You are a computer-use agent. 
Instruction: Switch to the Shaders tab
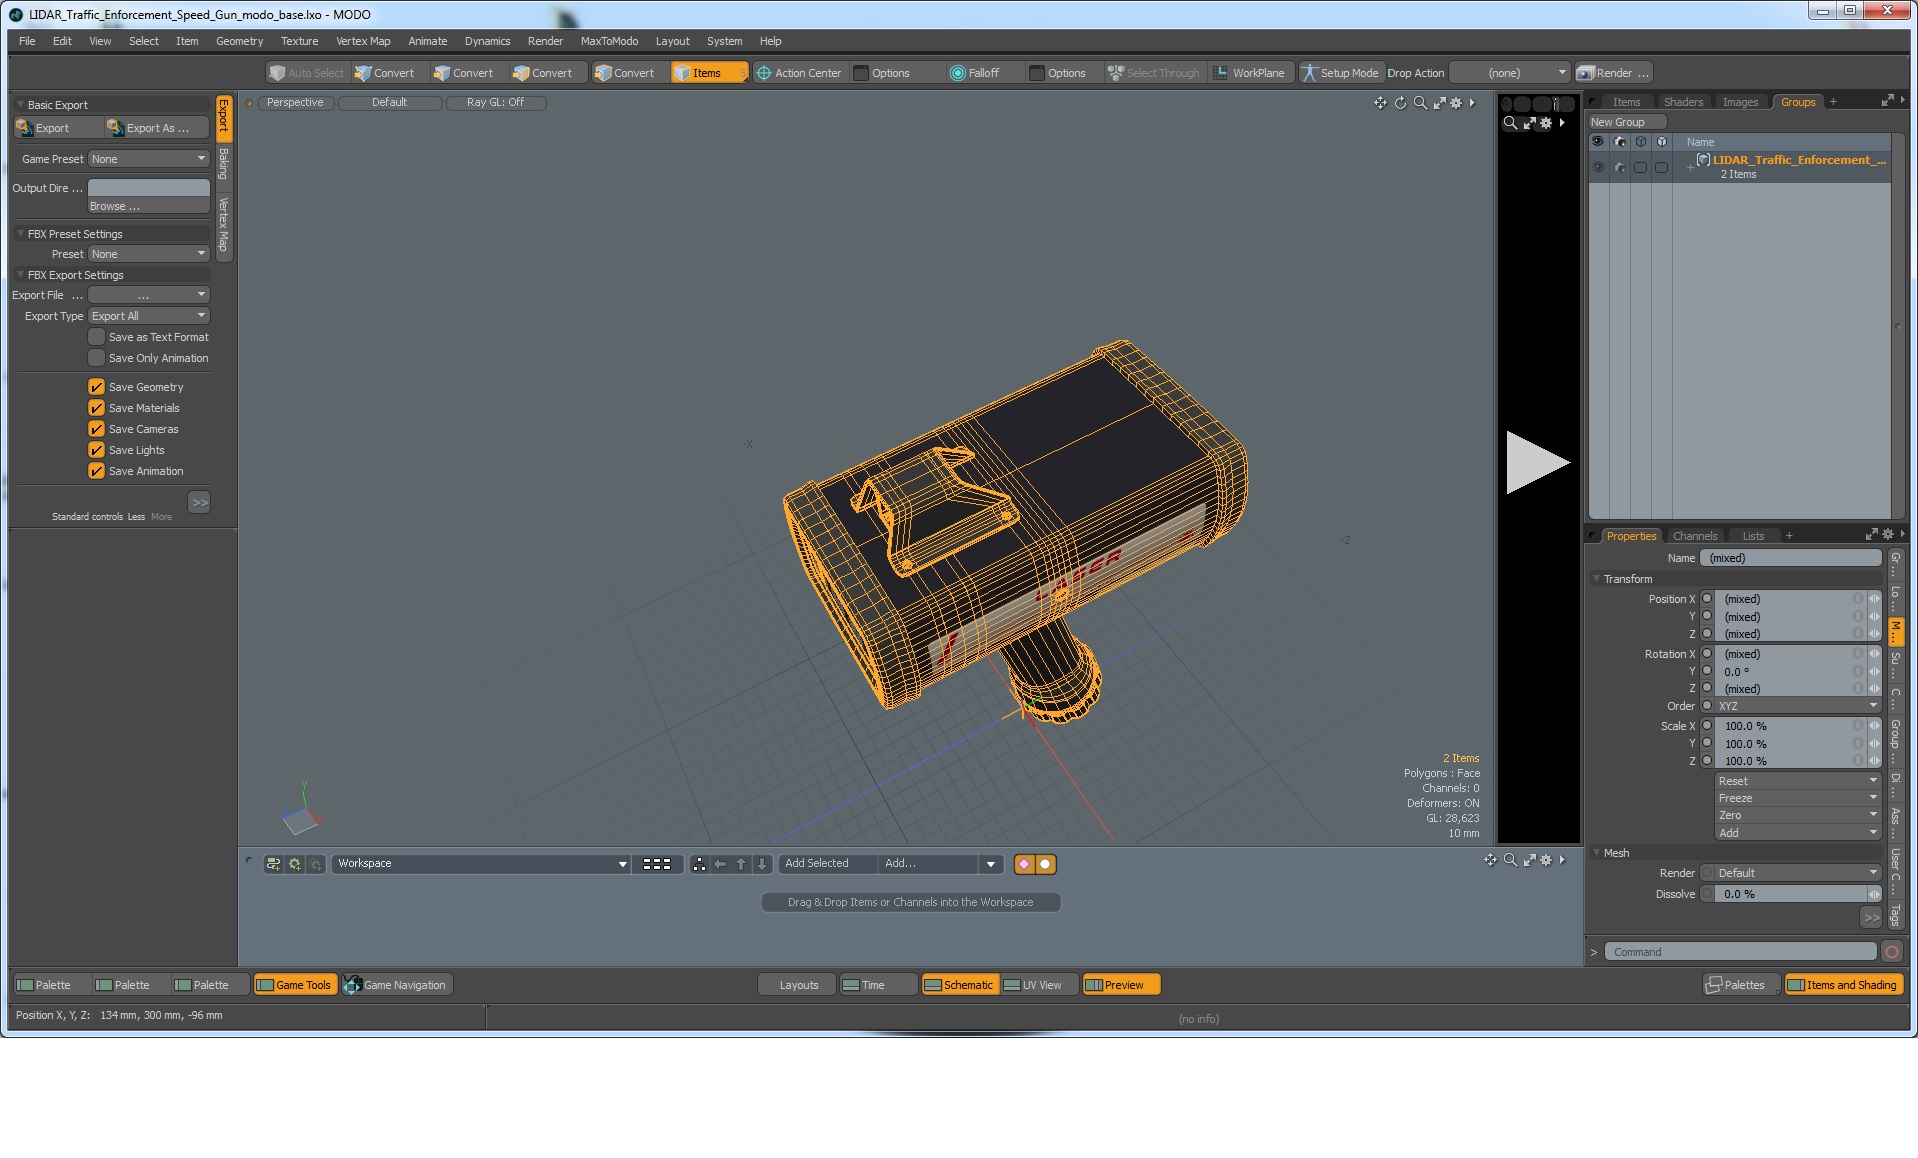tap(1682, 102)
